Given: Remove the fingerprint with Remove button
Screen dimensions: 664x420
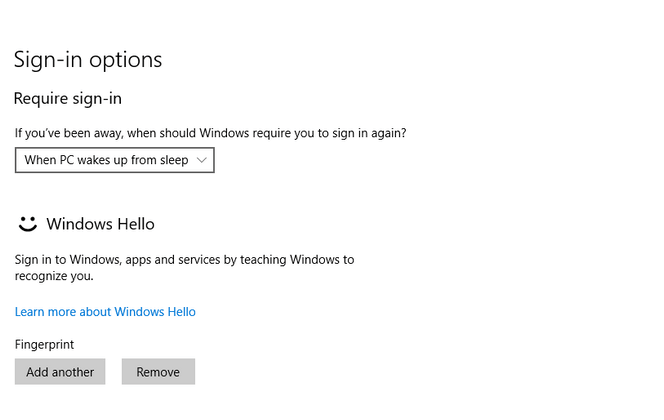Looking at the screenshot, I should 158,372.
